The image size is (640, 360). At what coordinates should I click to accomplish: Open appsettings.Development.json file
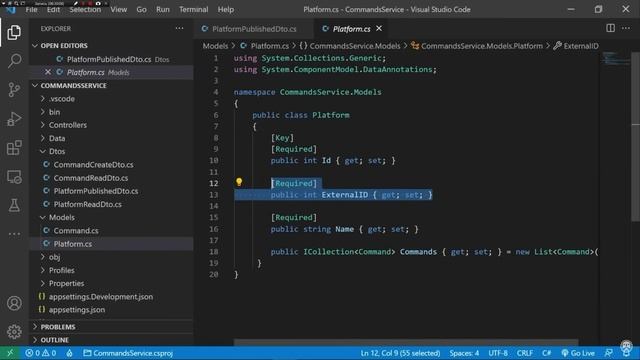(101, 297)
